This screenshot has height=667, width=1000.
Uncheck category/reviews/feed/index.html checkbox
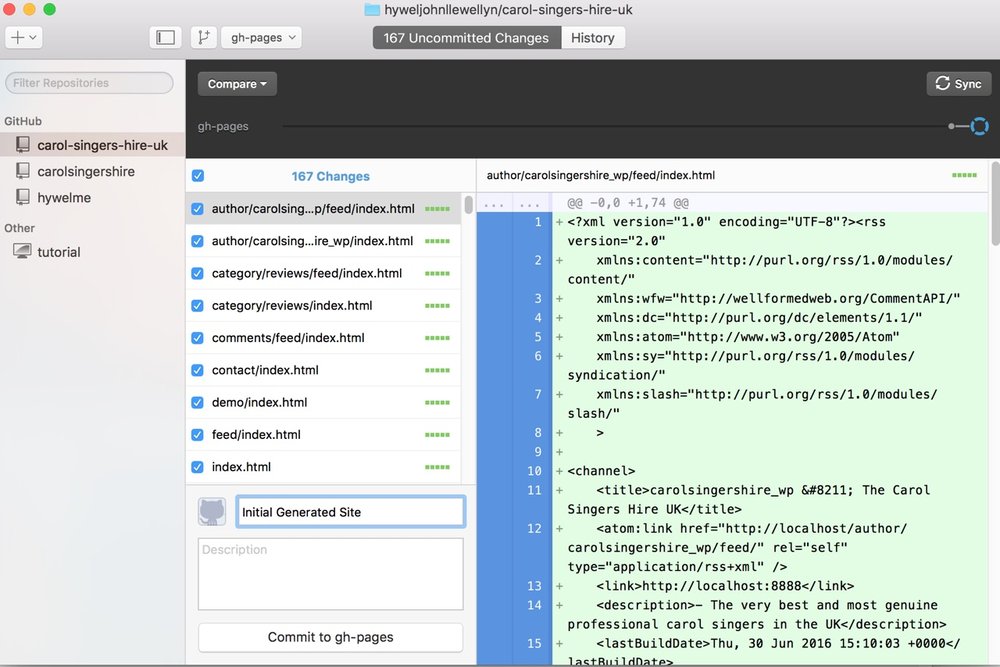[198, 274]
